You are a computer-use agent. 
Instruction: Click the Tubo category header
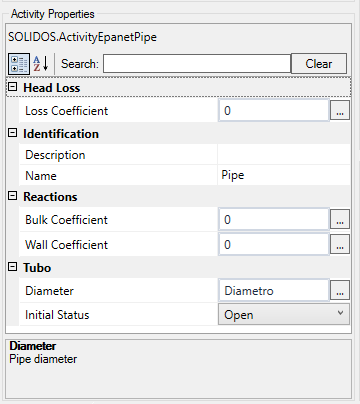(37, 268)
